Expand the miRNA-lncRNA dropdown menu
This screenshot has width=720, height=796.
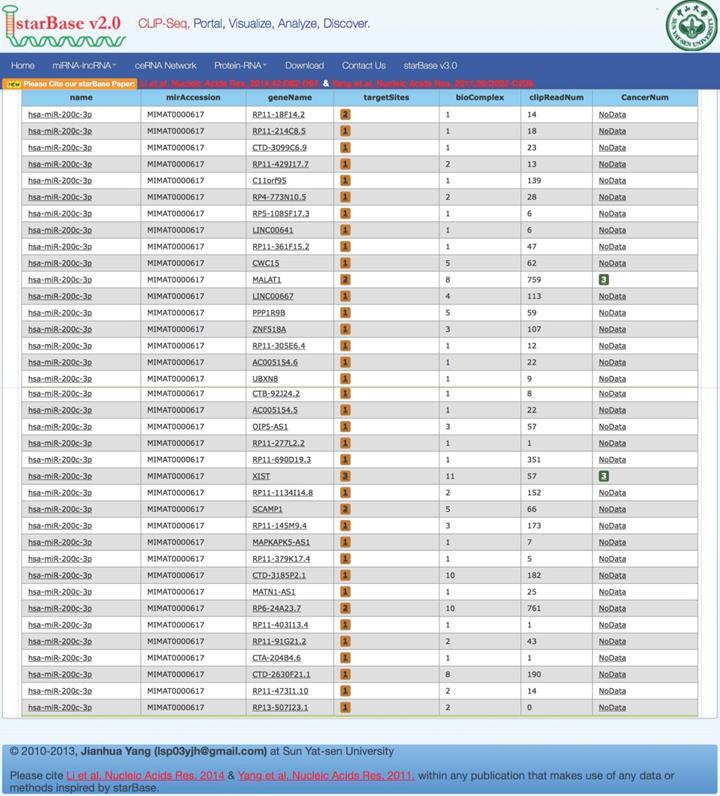pyautogui.click(x=84, y=65)
